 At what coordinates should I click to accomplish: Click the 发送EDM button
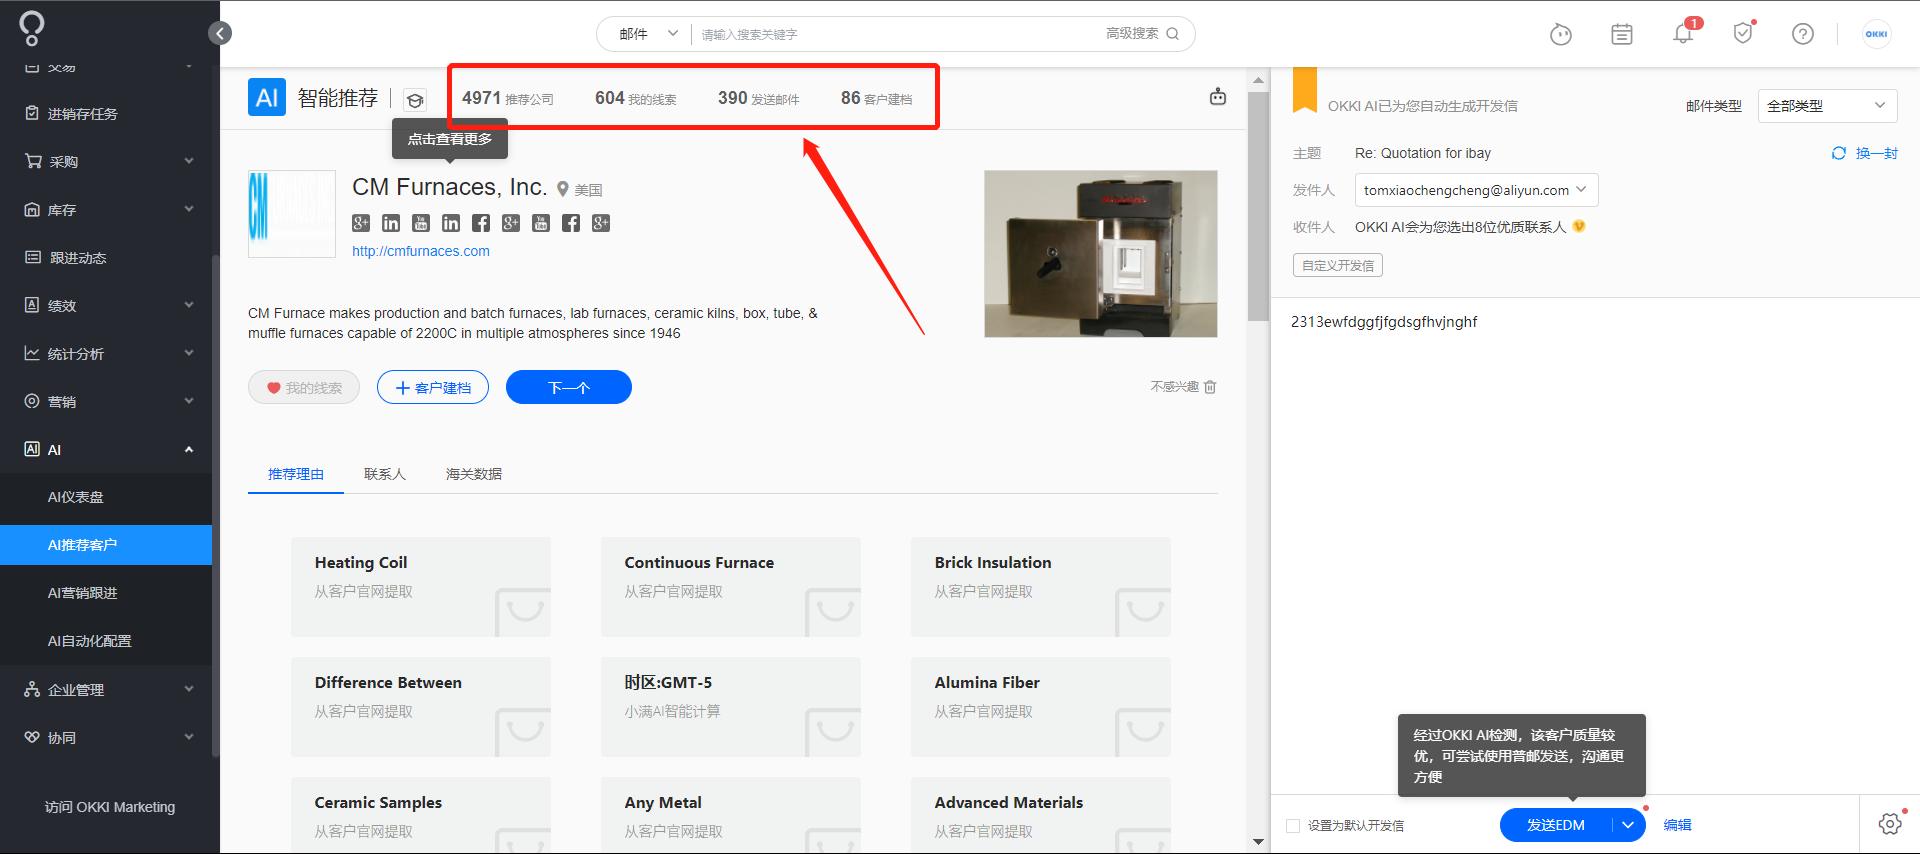(1556, 825)
